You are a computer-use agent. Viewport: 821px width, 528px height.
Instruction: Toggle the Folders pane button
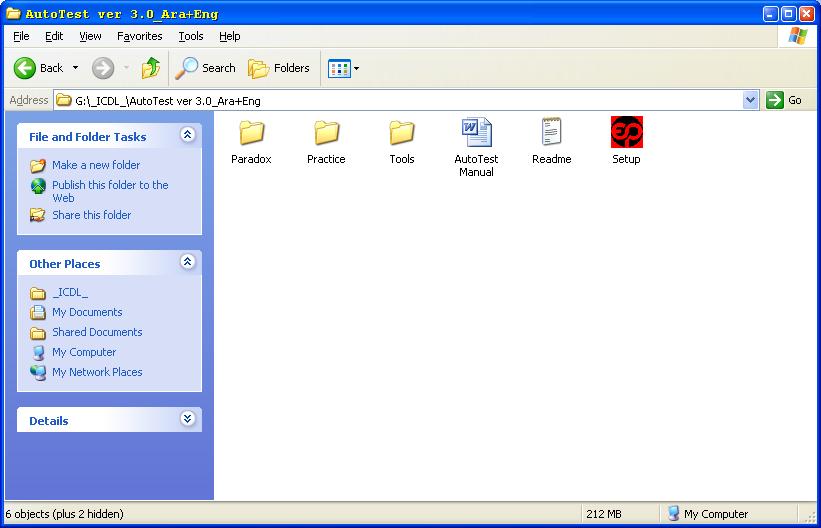280,68
